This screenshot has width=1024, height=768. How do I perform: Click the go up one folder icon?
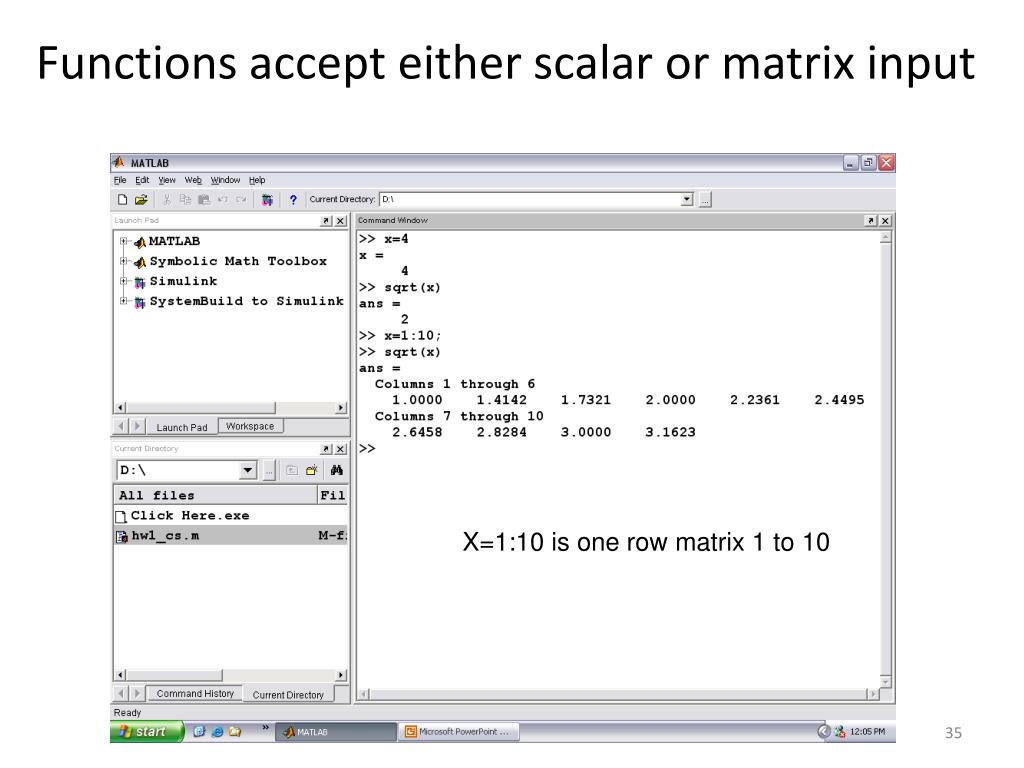(292, 470)
